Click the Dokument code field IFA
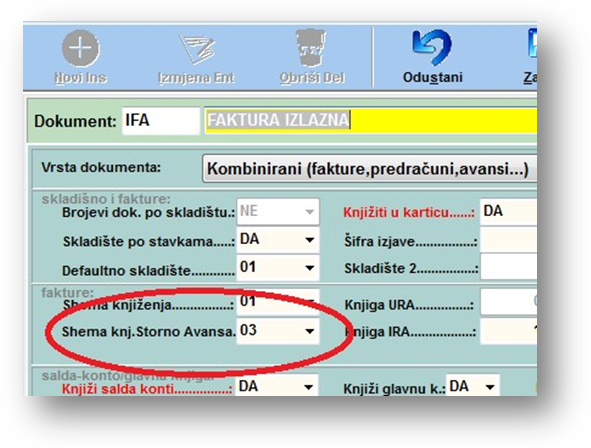 (x=161, y=121)
